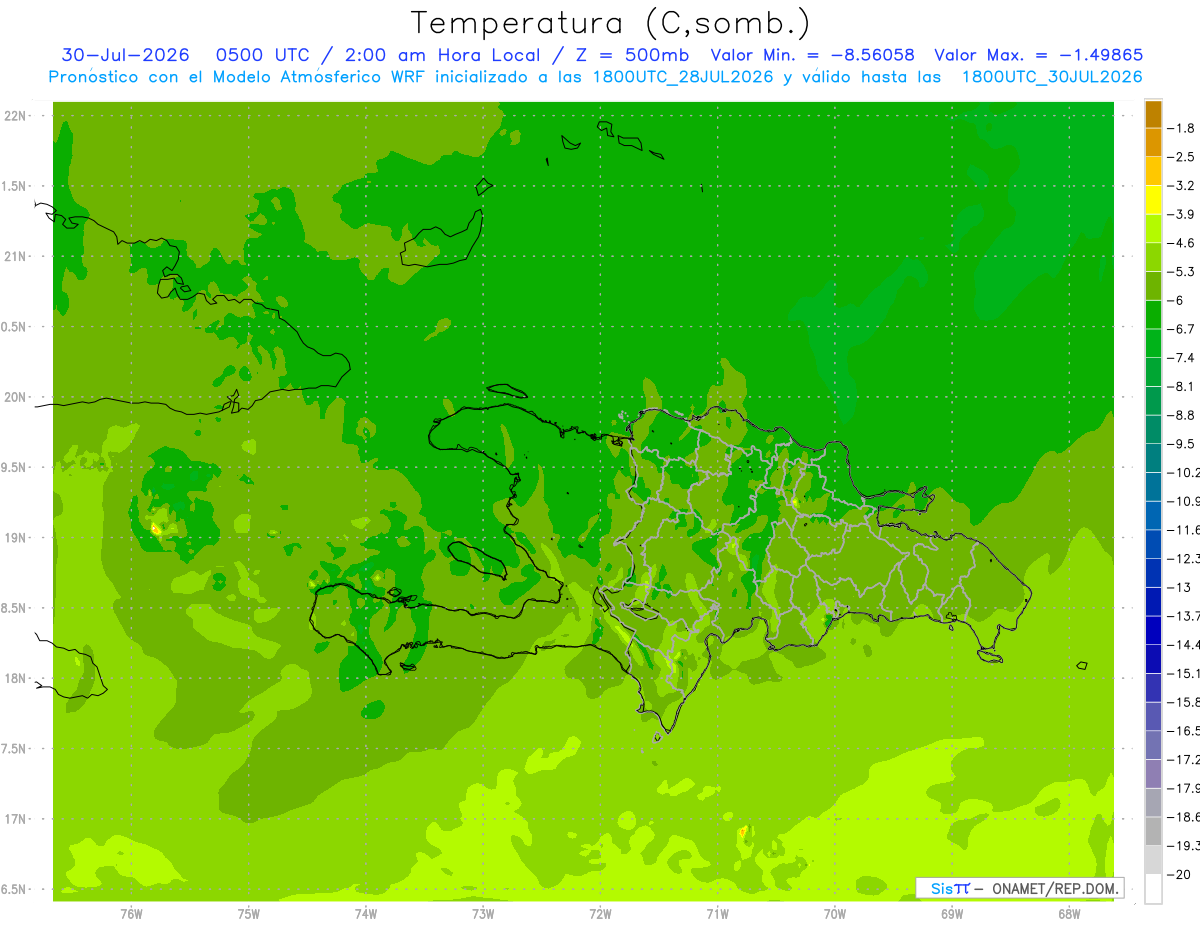Click the dark blue legend swatch between -13.7 and -14.4
The width and height of the screenshot is (1200, 927).
coord(1153,630)
